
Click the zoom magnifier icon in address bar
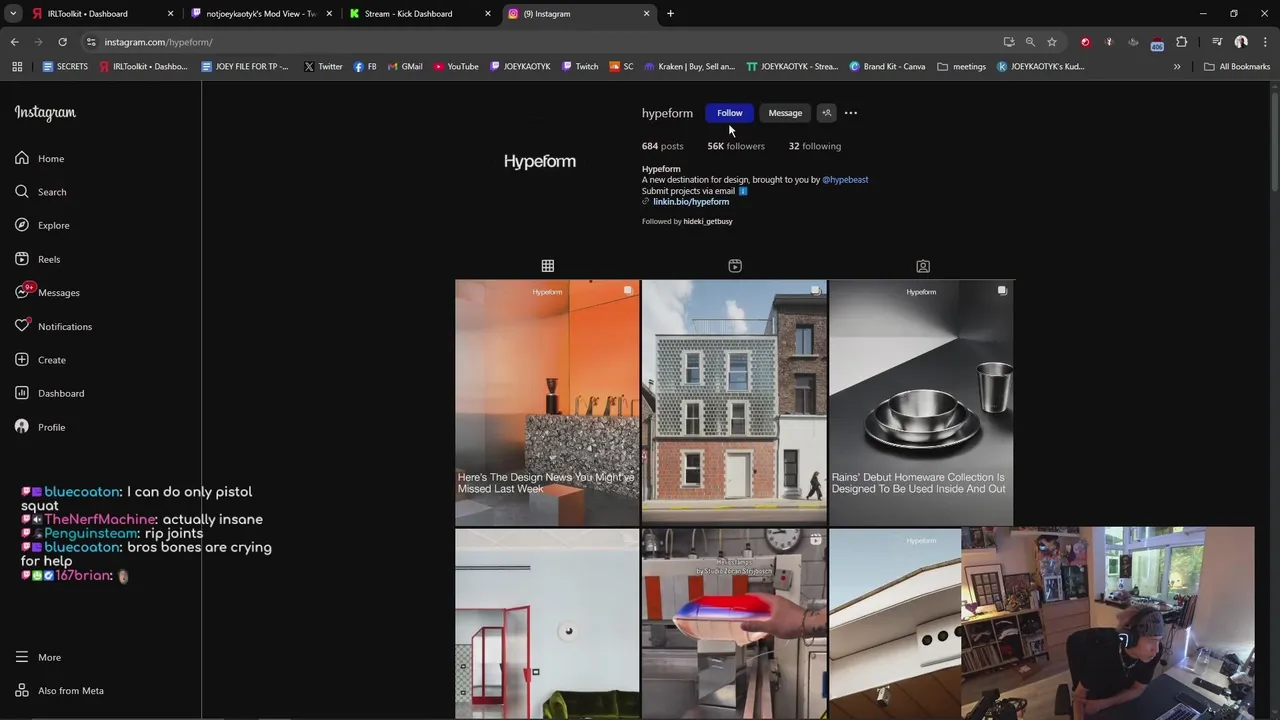(1030, 42)
